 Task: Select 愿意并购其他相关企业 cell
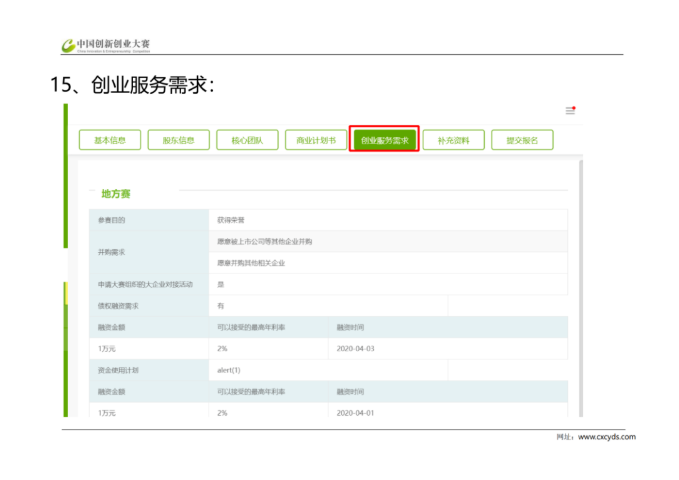click(388, 263)
